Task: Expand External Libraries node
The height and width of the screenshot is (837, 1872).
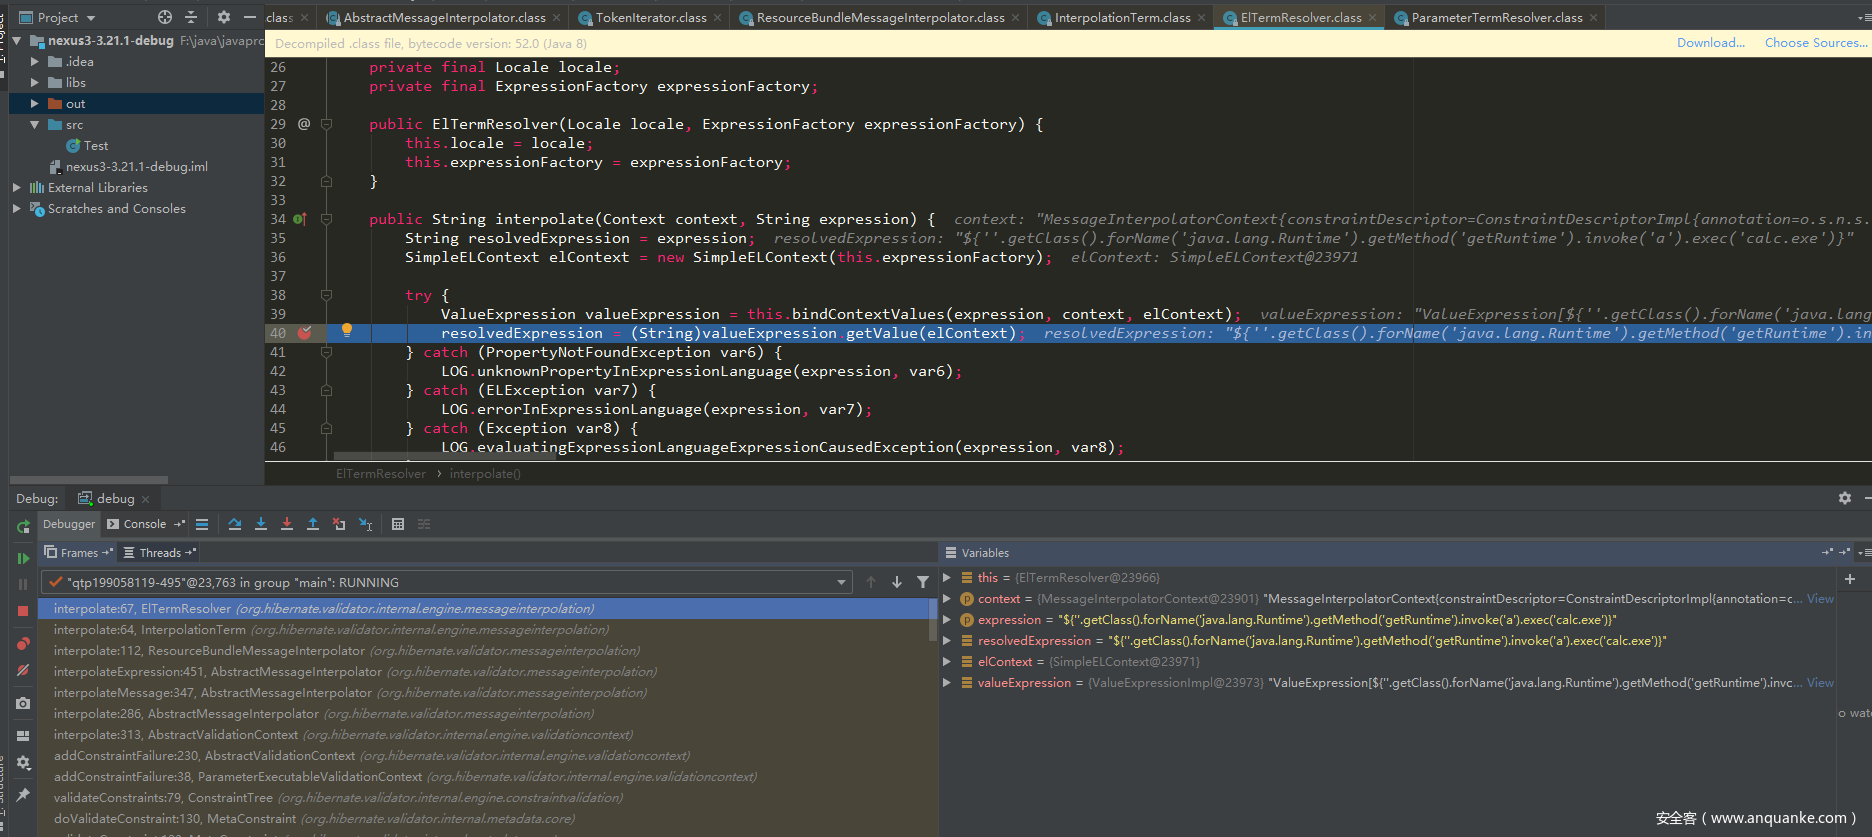Action: click(16, 188)
